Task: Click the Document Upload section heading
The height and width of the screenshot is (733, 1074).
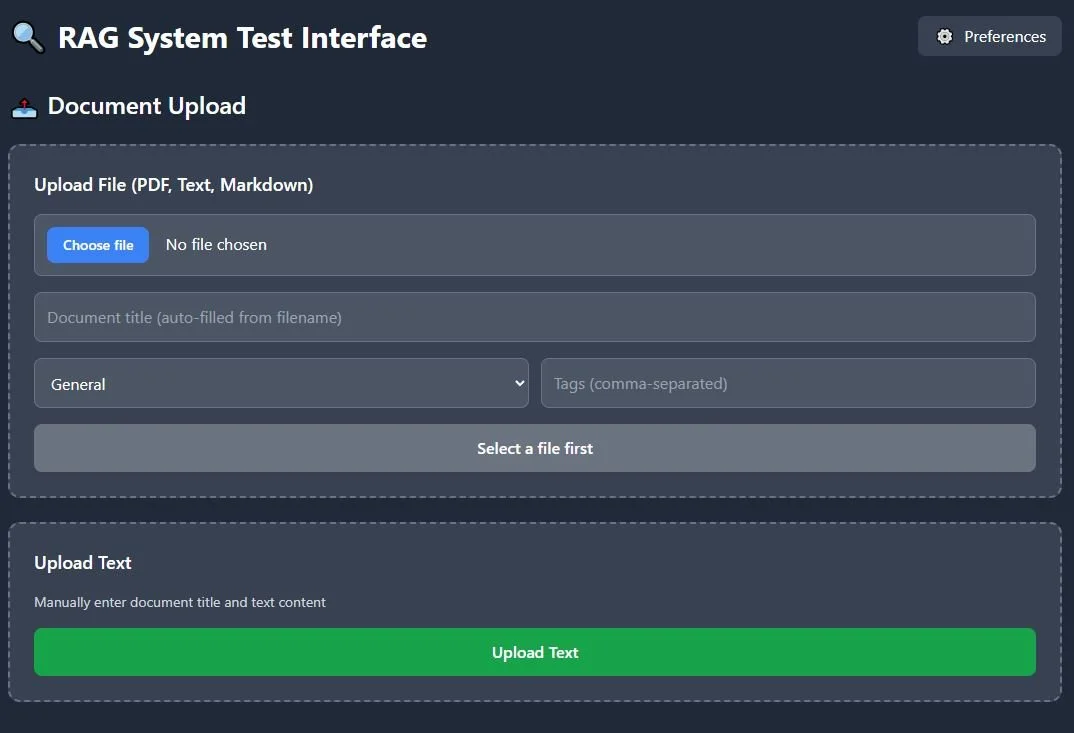Action: click(146, 107)
